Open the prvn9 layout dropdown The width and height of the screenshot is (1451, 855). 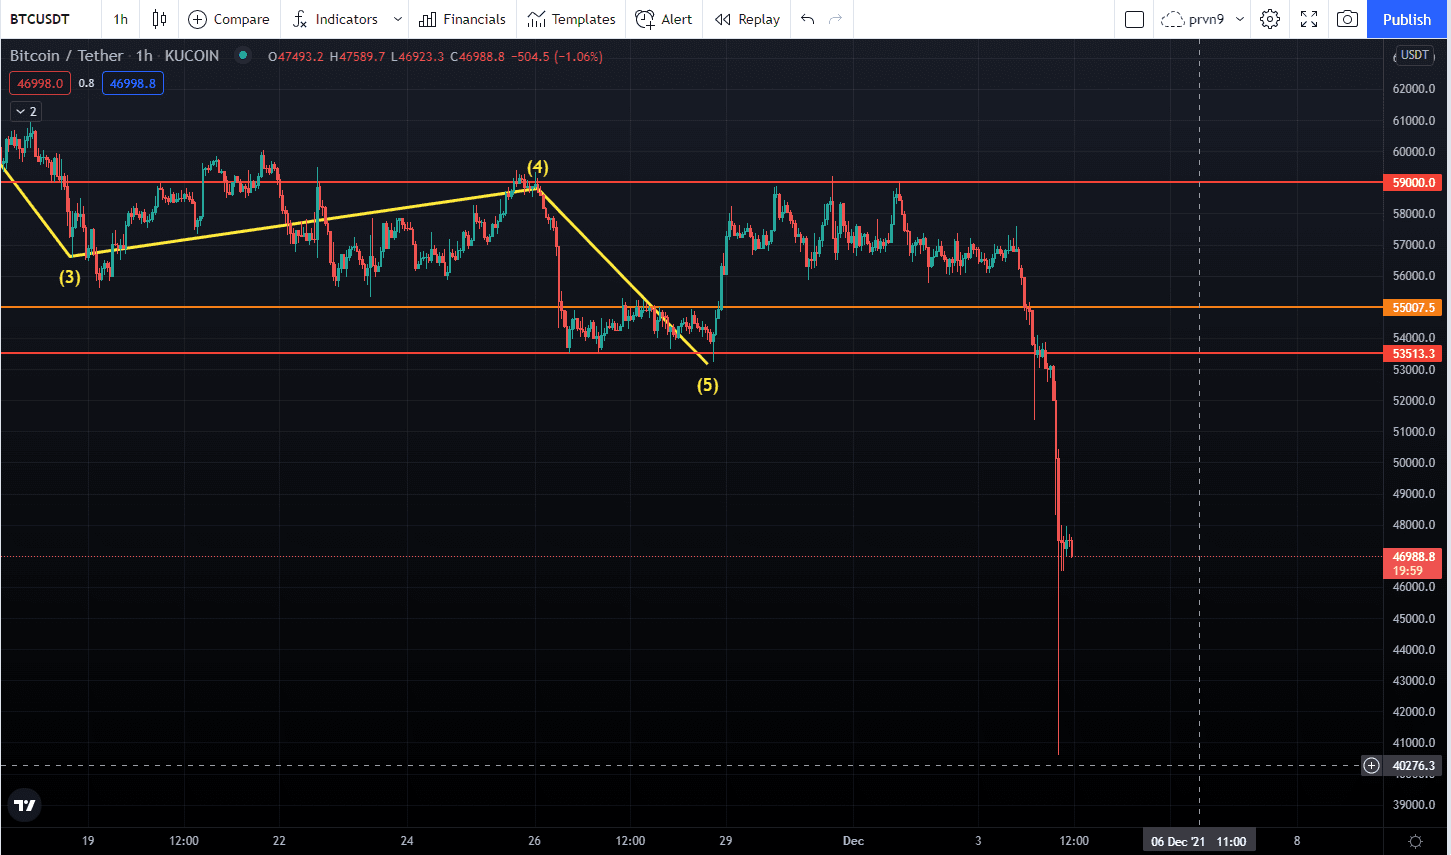pyautogui.click(x=1240, y=19)
